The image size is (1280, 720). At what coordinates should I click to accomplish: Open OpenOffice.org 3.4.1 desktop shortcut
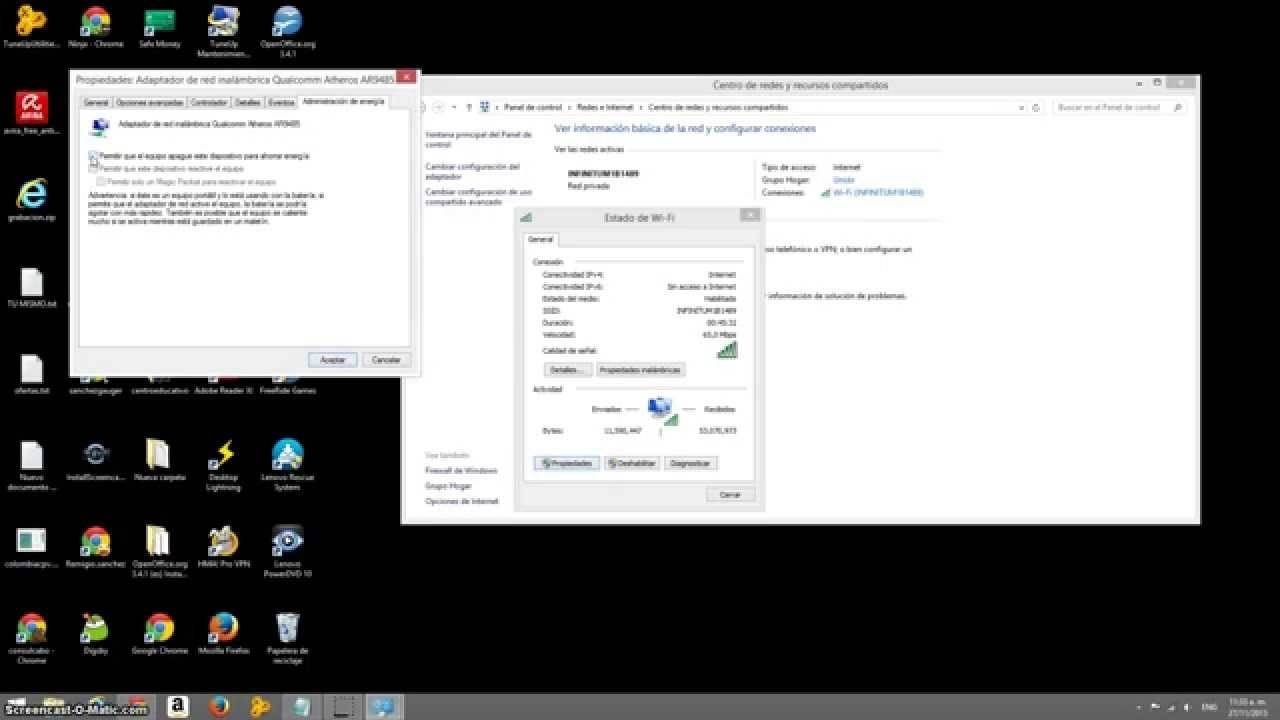coord(287,22)
